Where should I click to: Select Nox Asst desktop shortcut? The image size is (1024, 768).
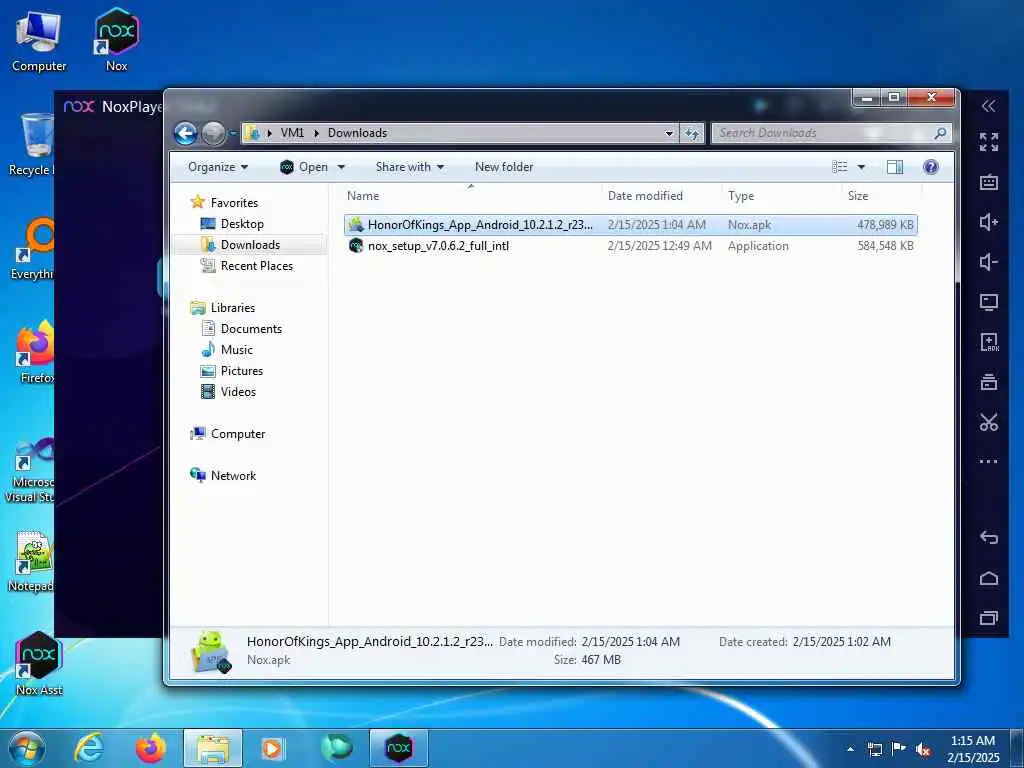pos(39,663)
